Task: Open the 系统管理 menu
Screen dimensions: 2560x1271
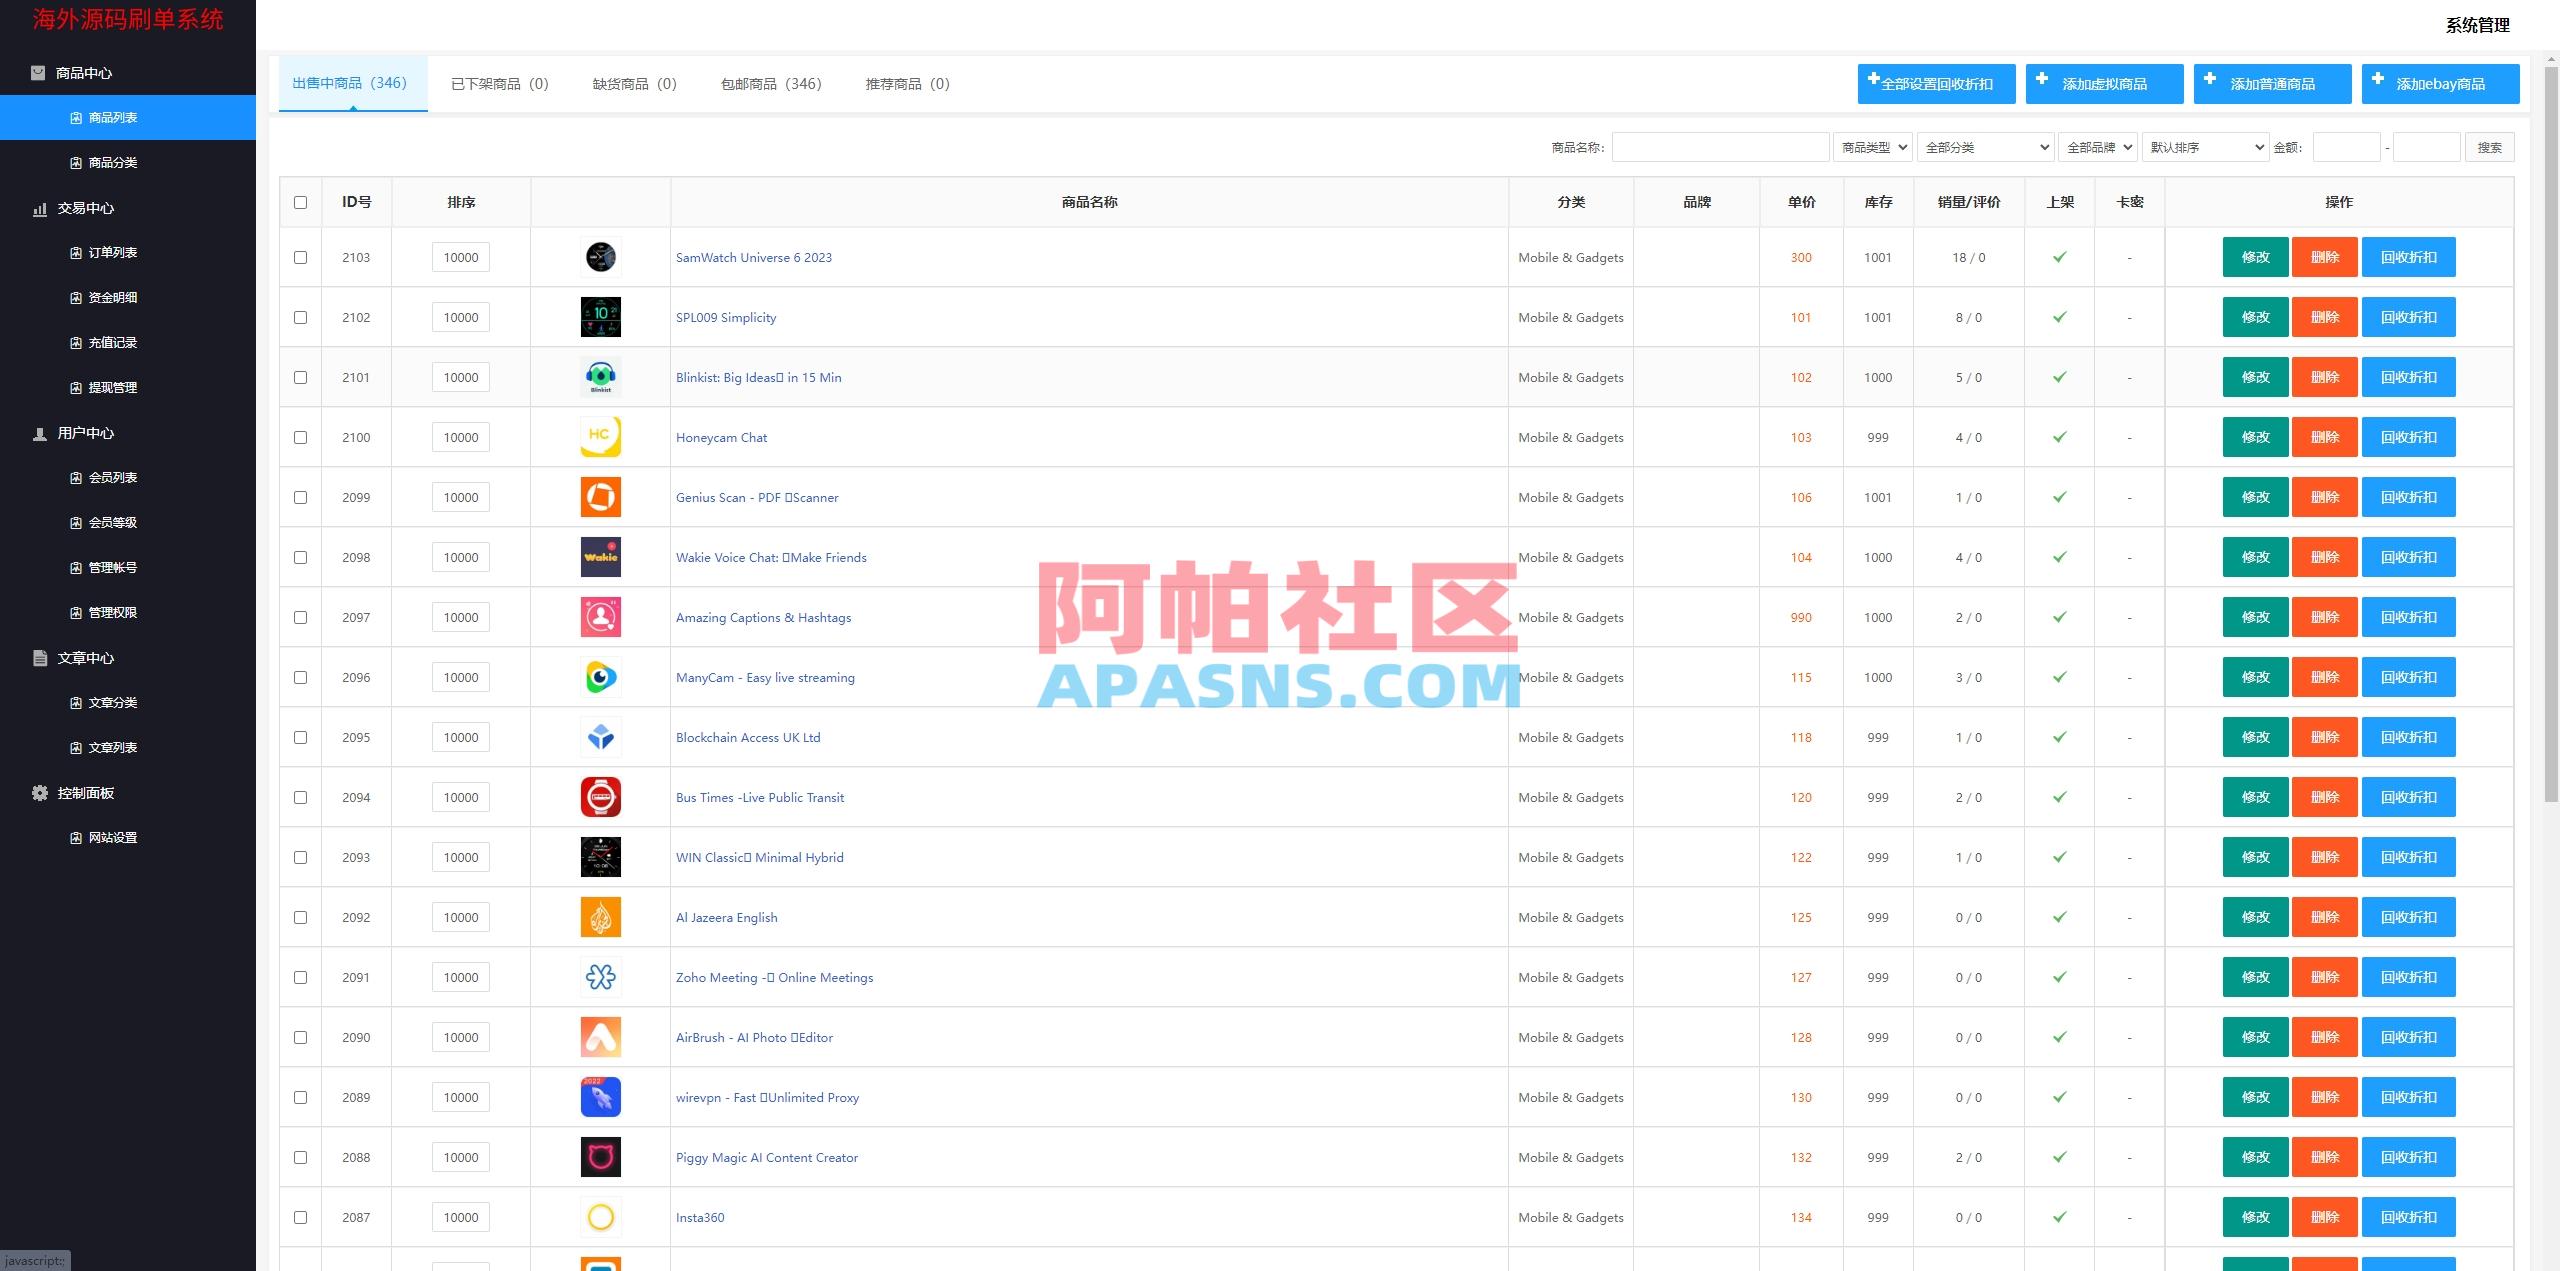Action: pos(2477,26)
